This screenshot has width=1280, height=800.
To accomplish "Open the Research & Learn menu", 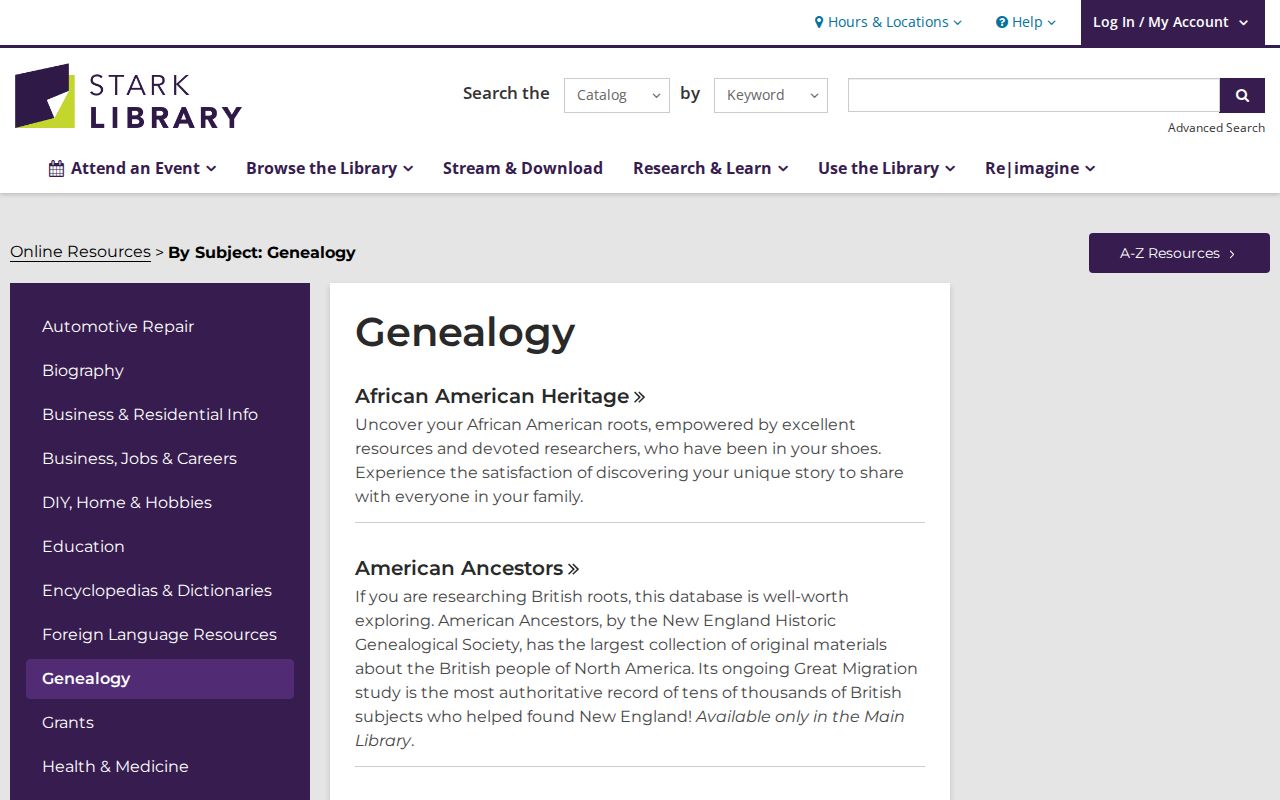I will [711, 168].
